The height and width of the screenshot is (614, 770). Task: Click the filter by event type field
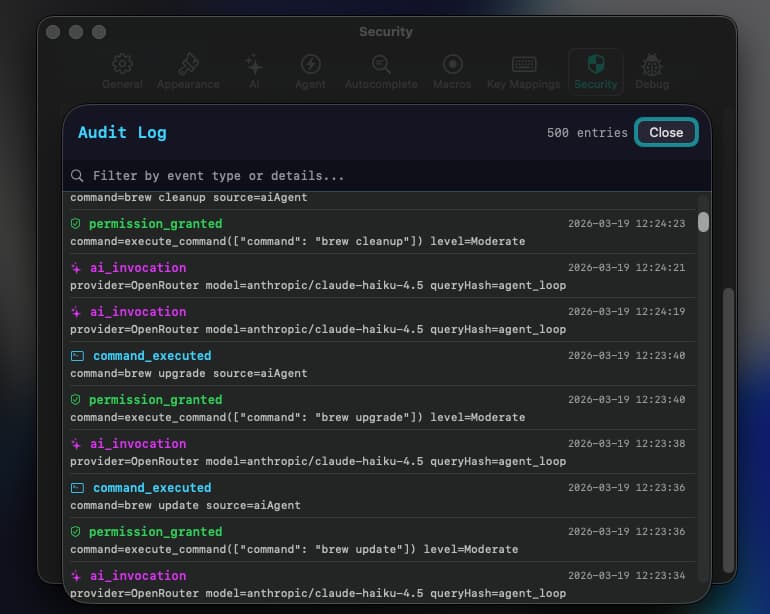point(387,176)
